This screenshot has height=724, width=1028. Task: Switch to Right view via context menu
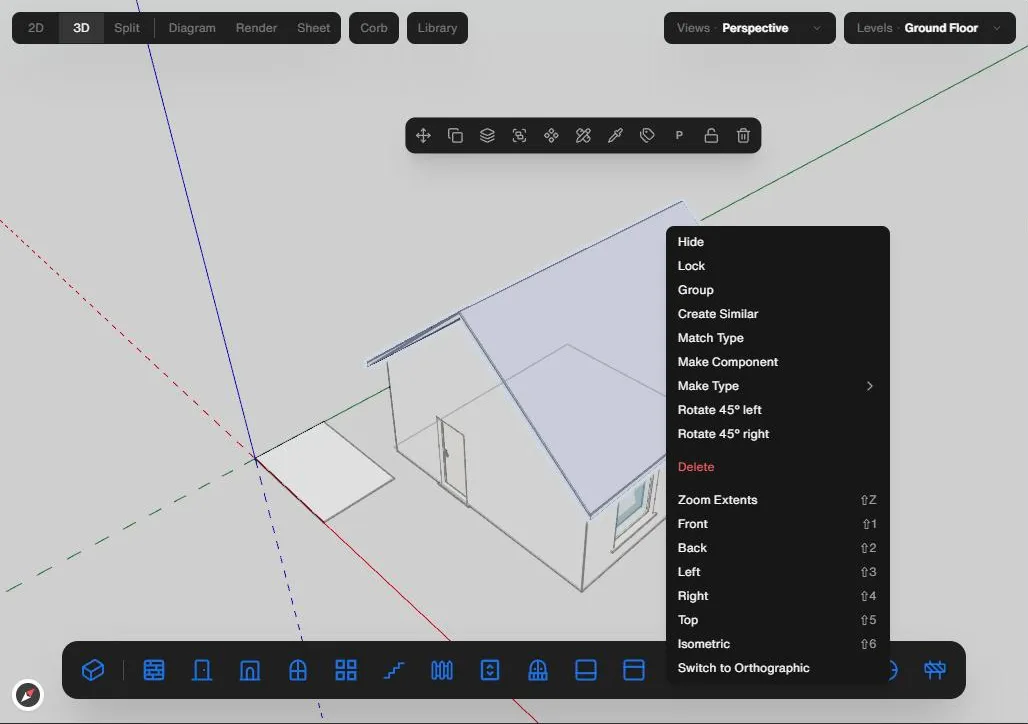click(x=778, y=596)
